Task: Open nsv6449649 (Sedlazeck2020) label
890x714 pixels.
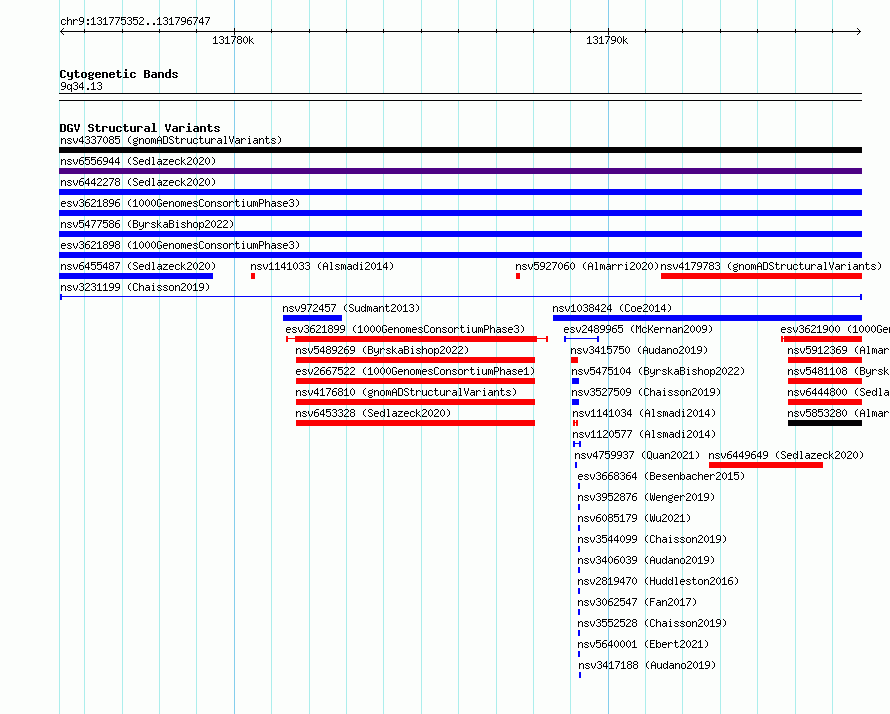Action: click(786, 455)
